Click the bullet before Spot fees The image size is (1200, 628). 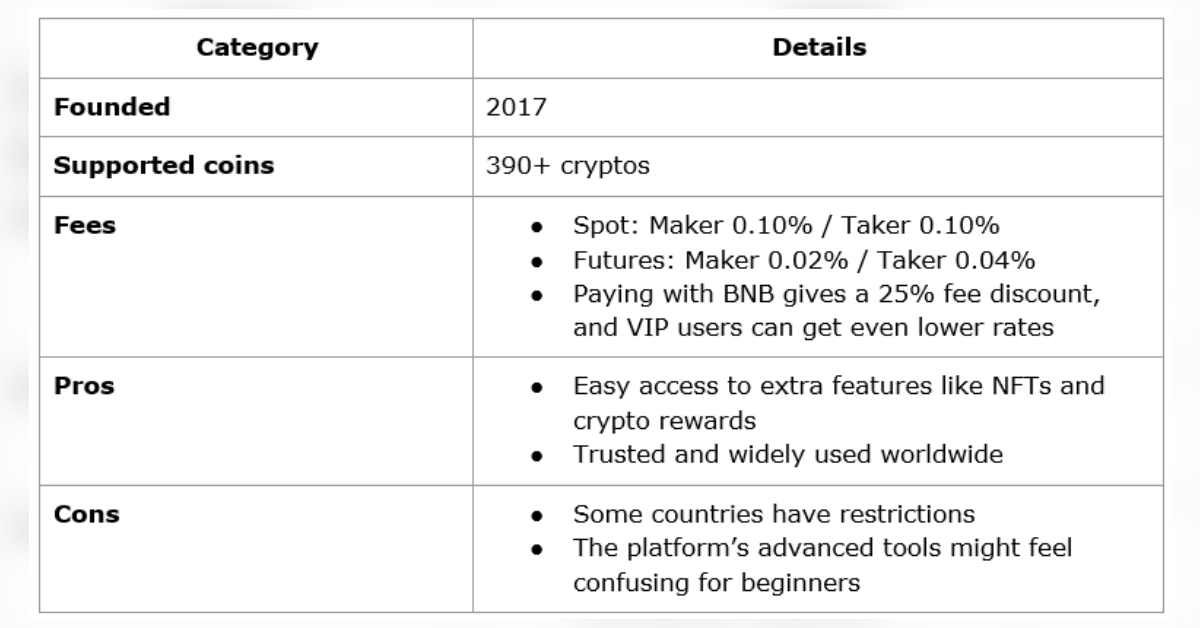538,227
